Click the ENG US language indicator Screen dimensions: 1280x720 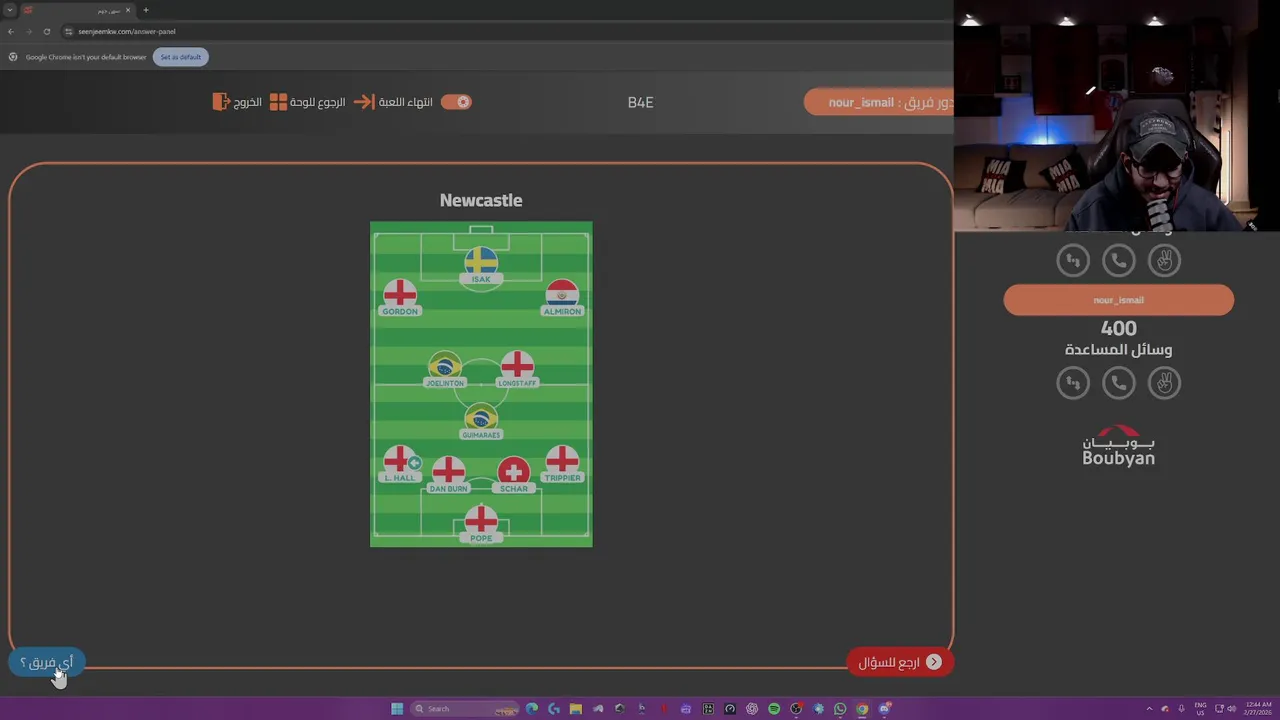click(1201, 708)
